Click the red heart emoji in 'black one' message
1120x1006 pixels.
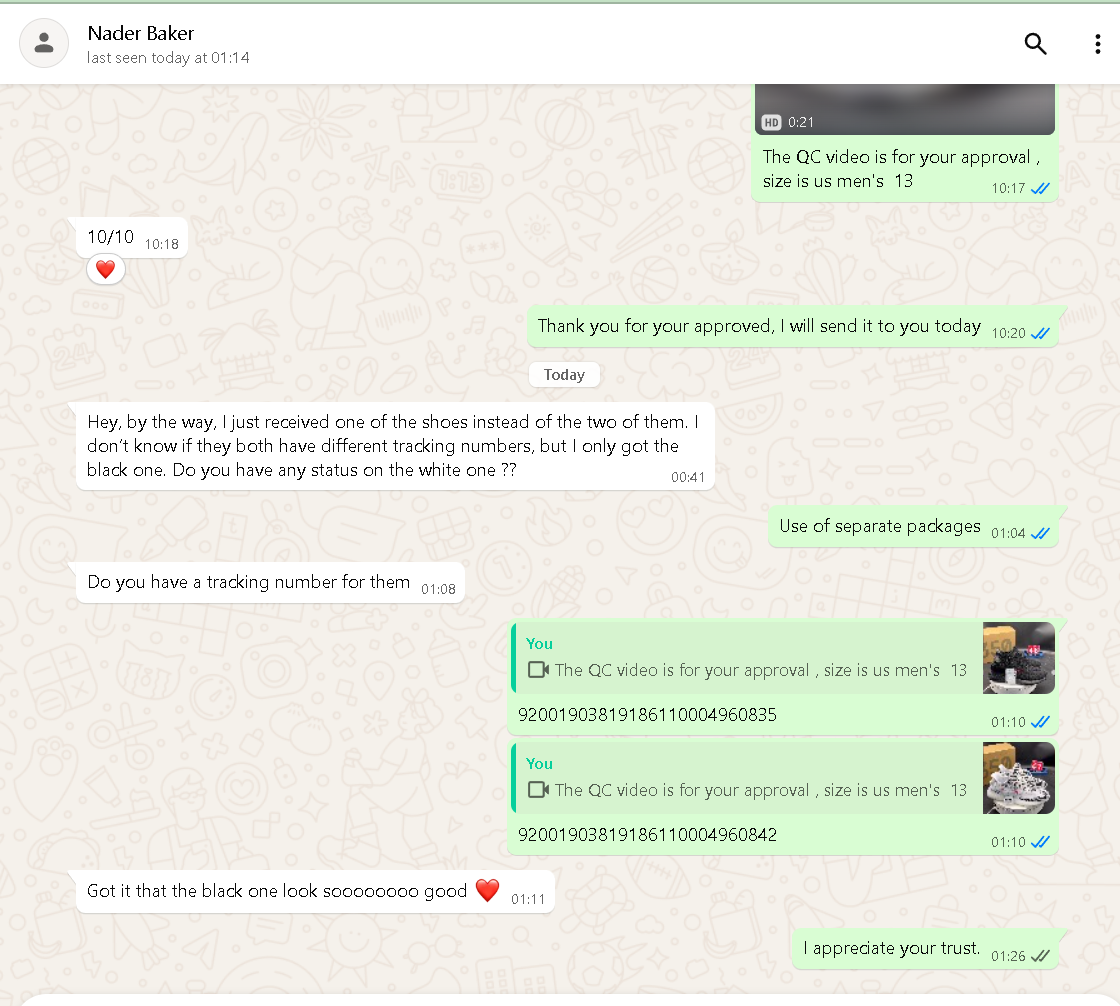[x=487, y=891]
